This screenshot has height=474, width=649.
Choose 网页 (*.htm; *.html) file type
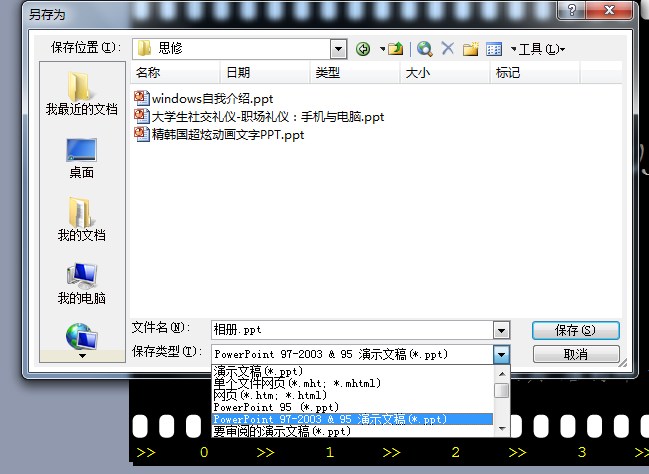[x=353, y=395]
